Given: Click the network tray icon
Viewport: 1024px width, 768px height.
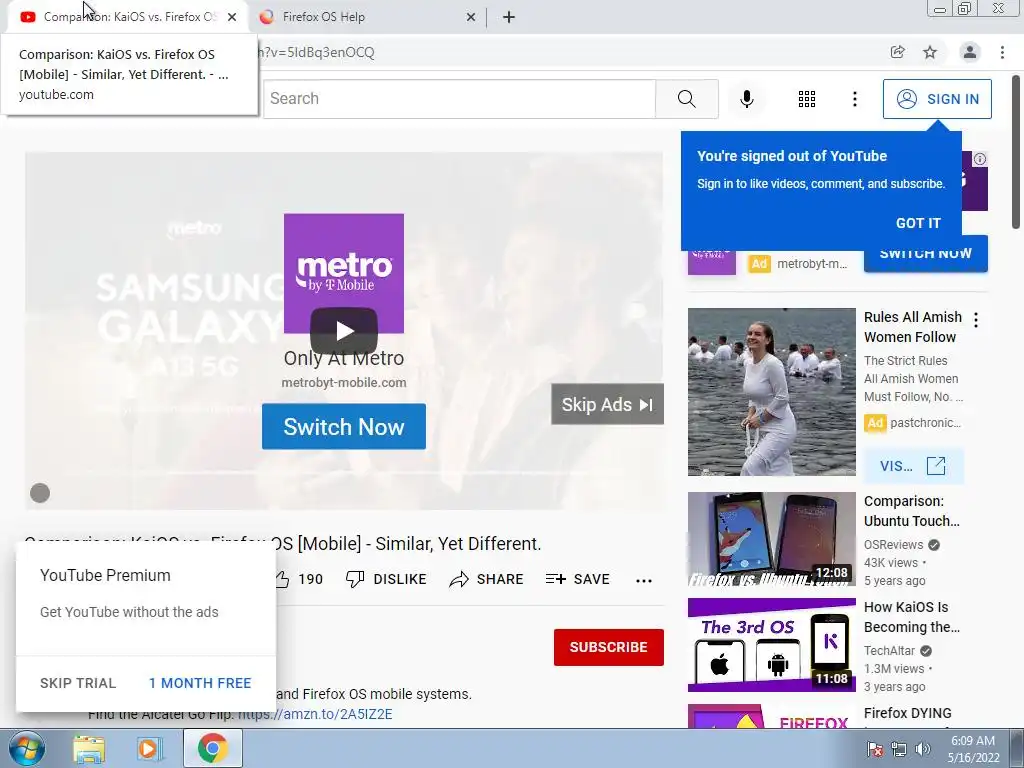Looking at the screenshot, I should (x=899, y=749).
